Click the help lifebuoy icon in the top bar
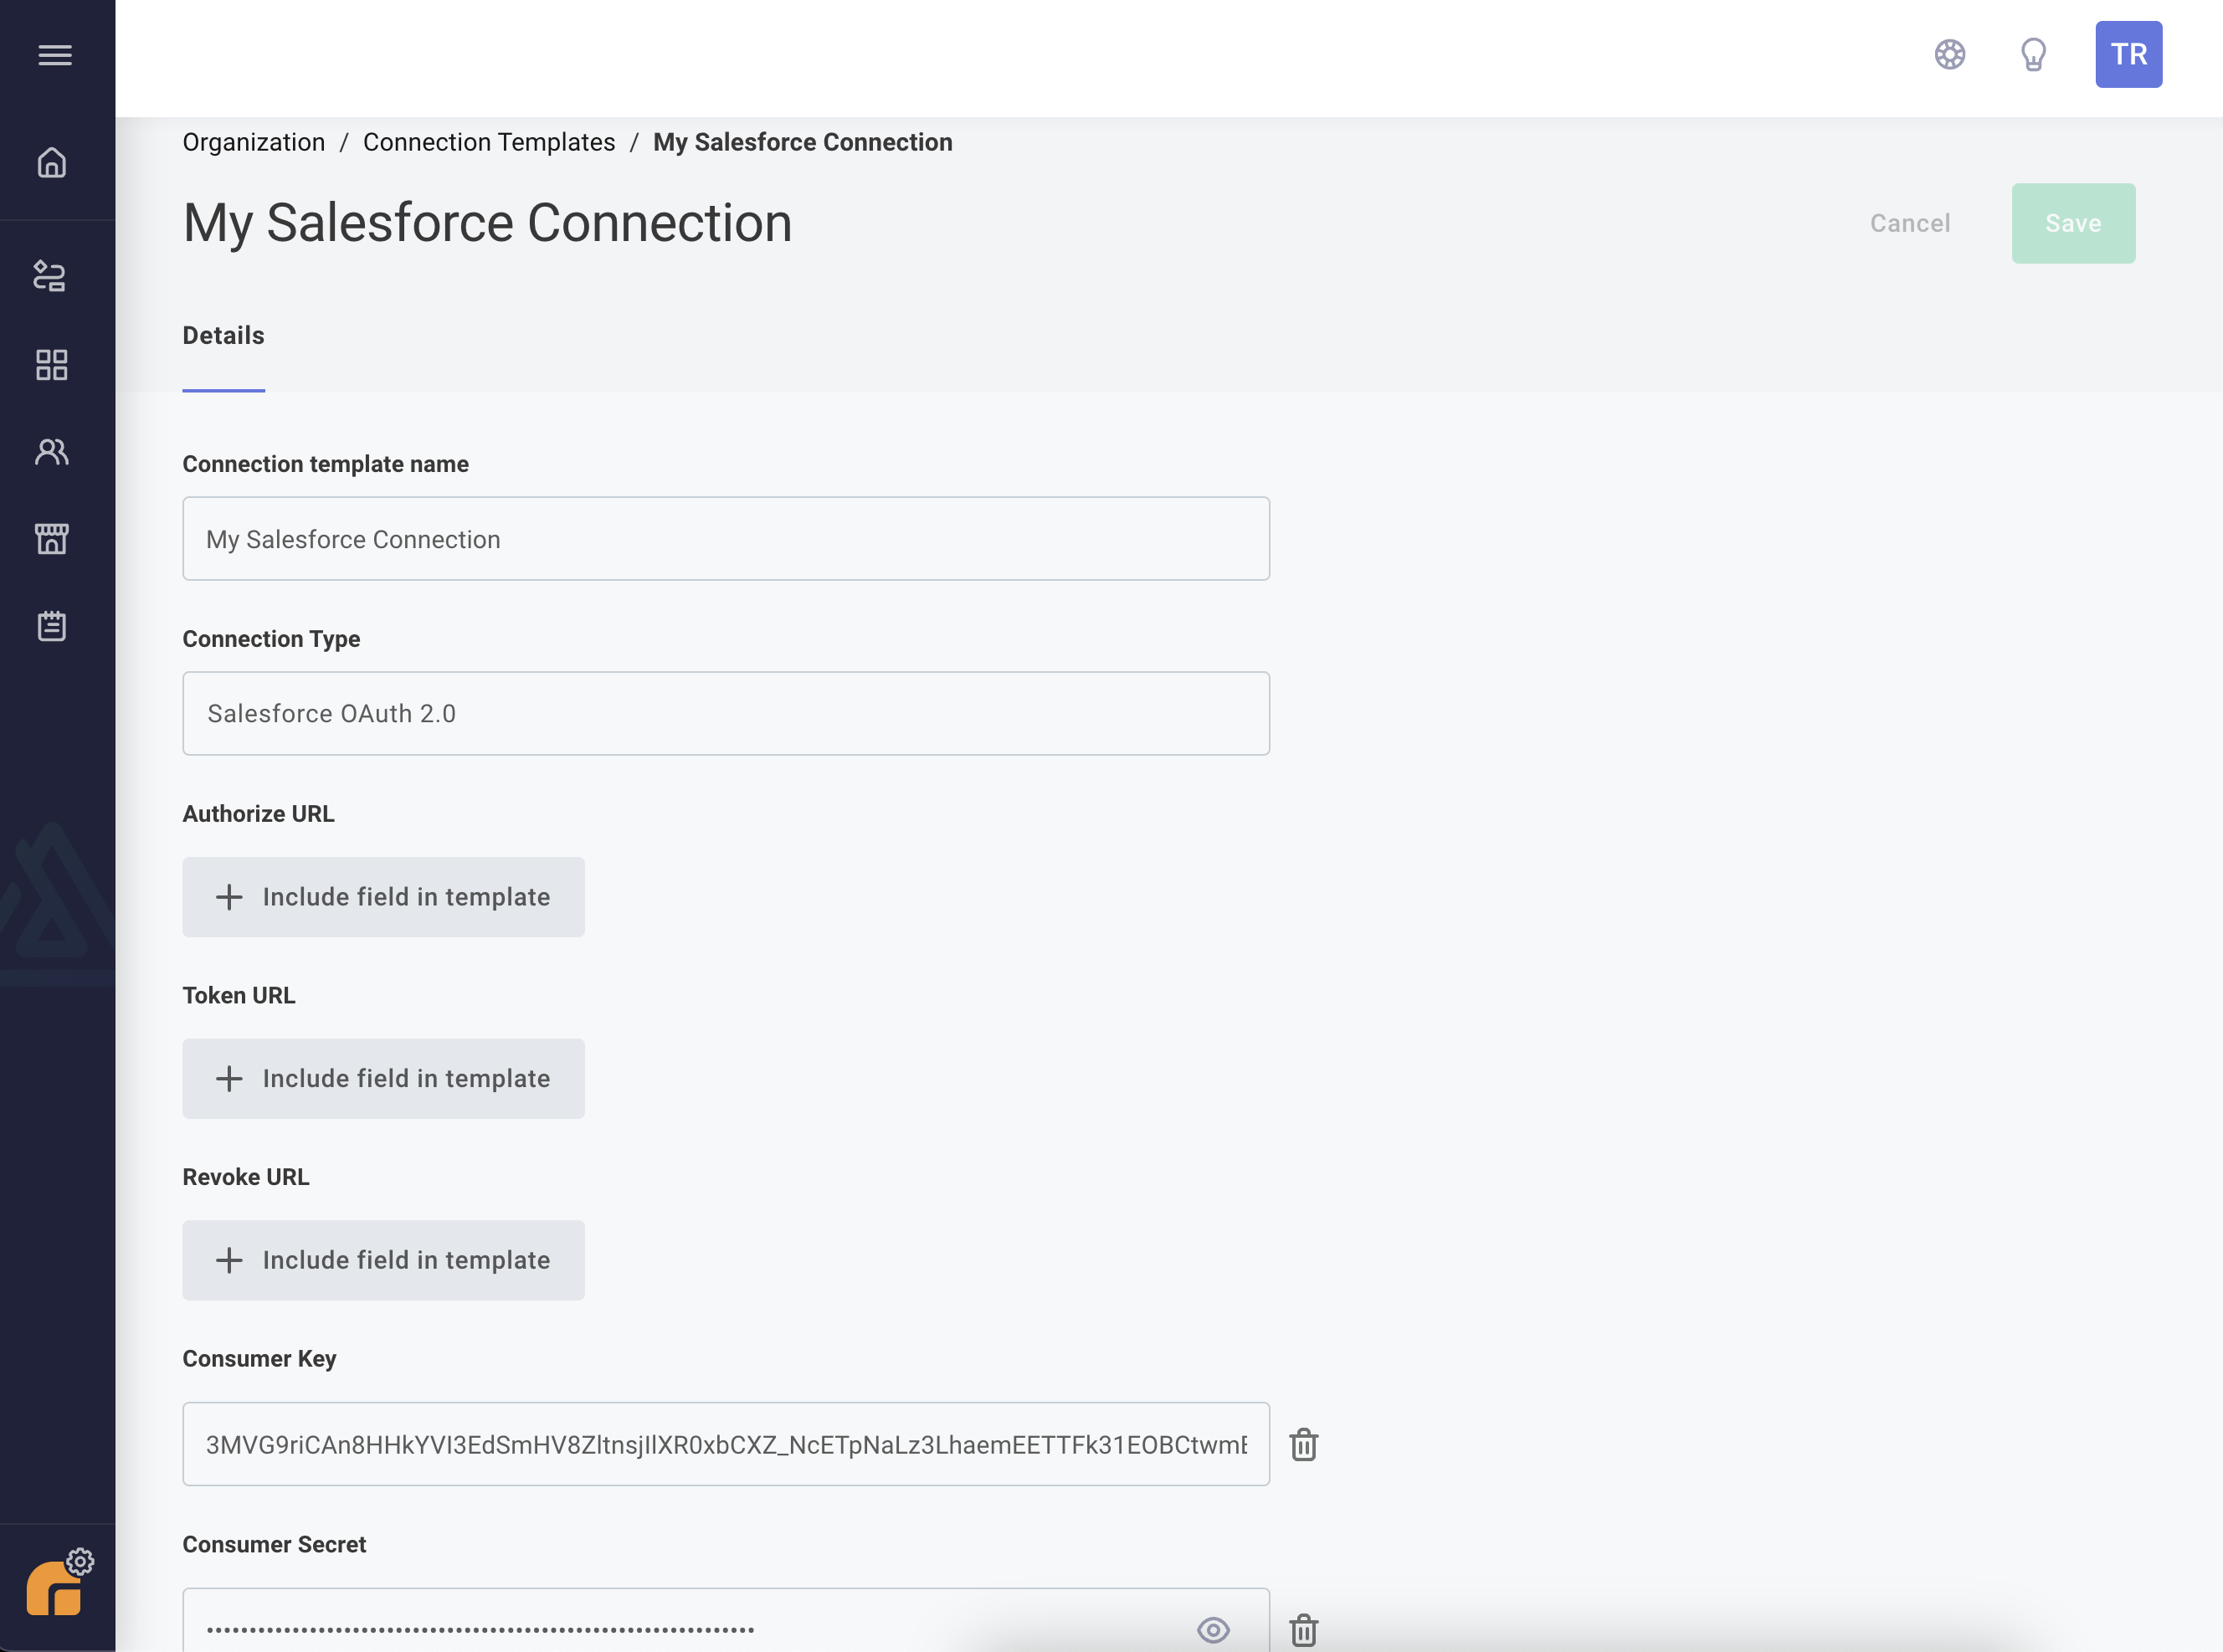Screen dimensions: 2223x1652 pos(1949,54)
